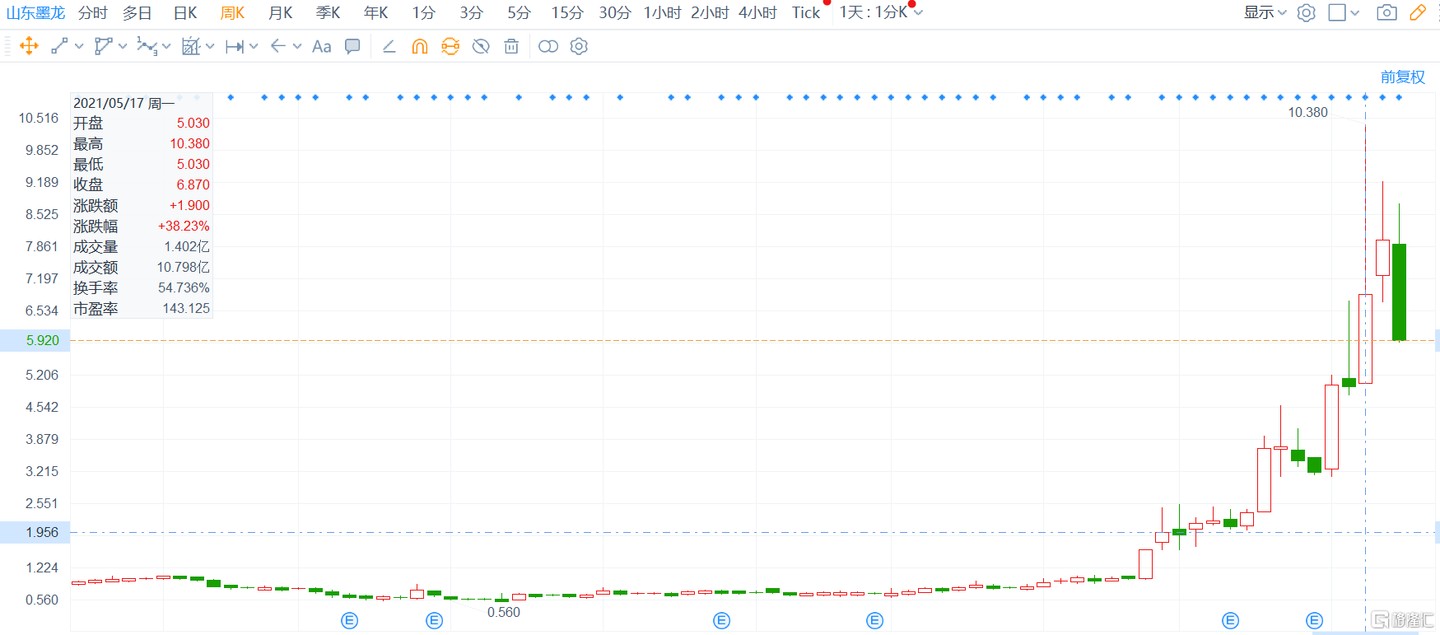Take a chart screenshot with camera icon

1387,13
